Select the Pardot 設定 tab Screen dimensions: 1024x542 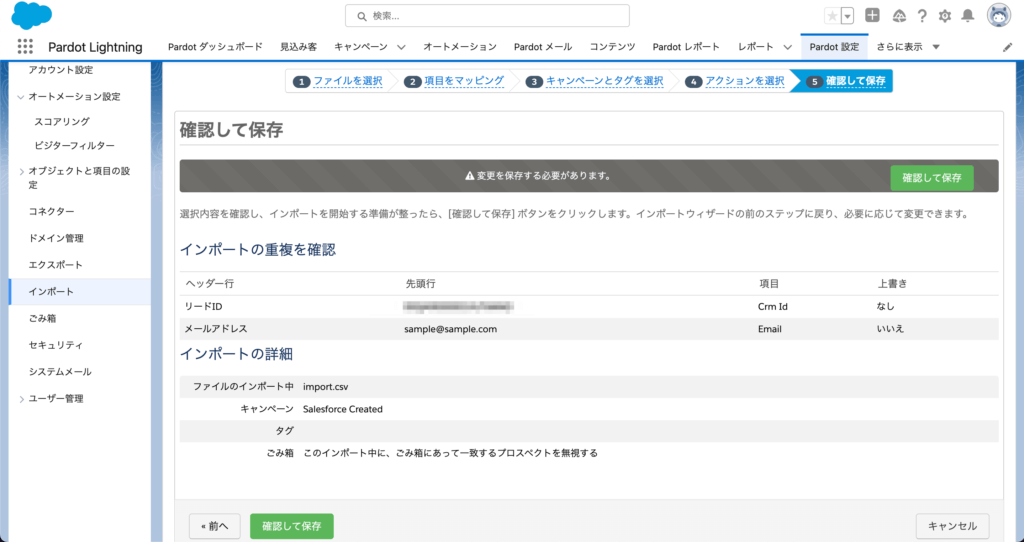(x=834, y=47)
